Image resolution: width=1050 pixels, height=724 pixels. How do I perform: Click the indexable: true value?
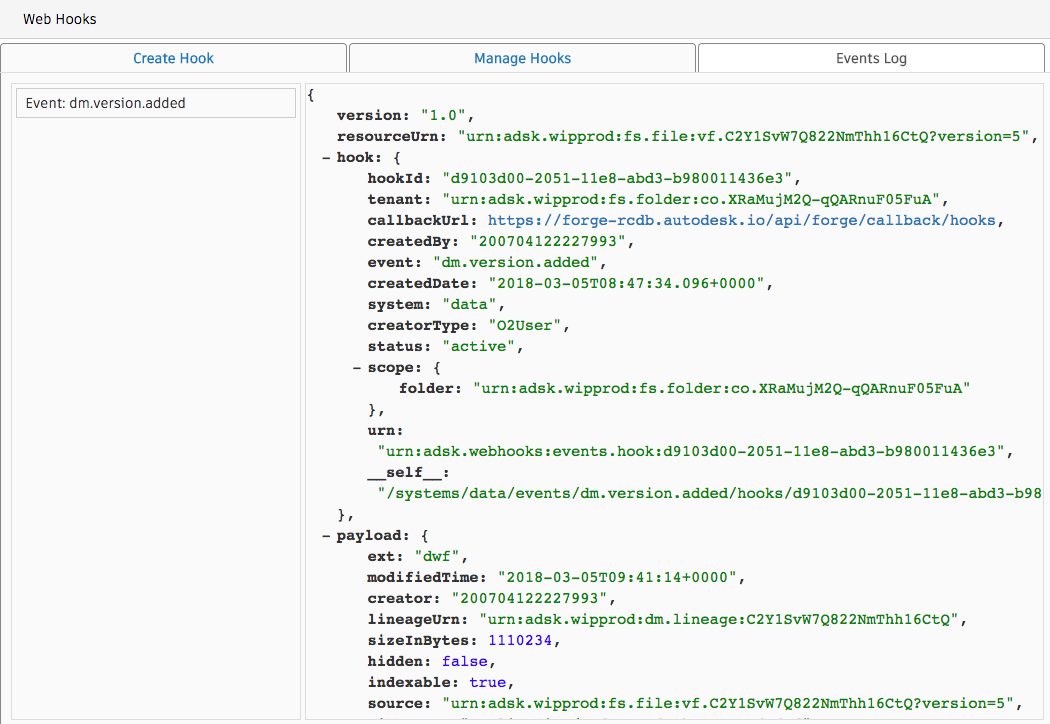(487, 682)
